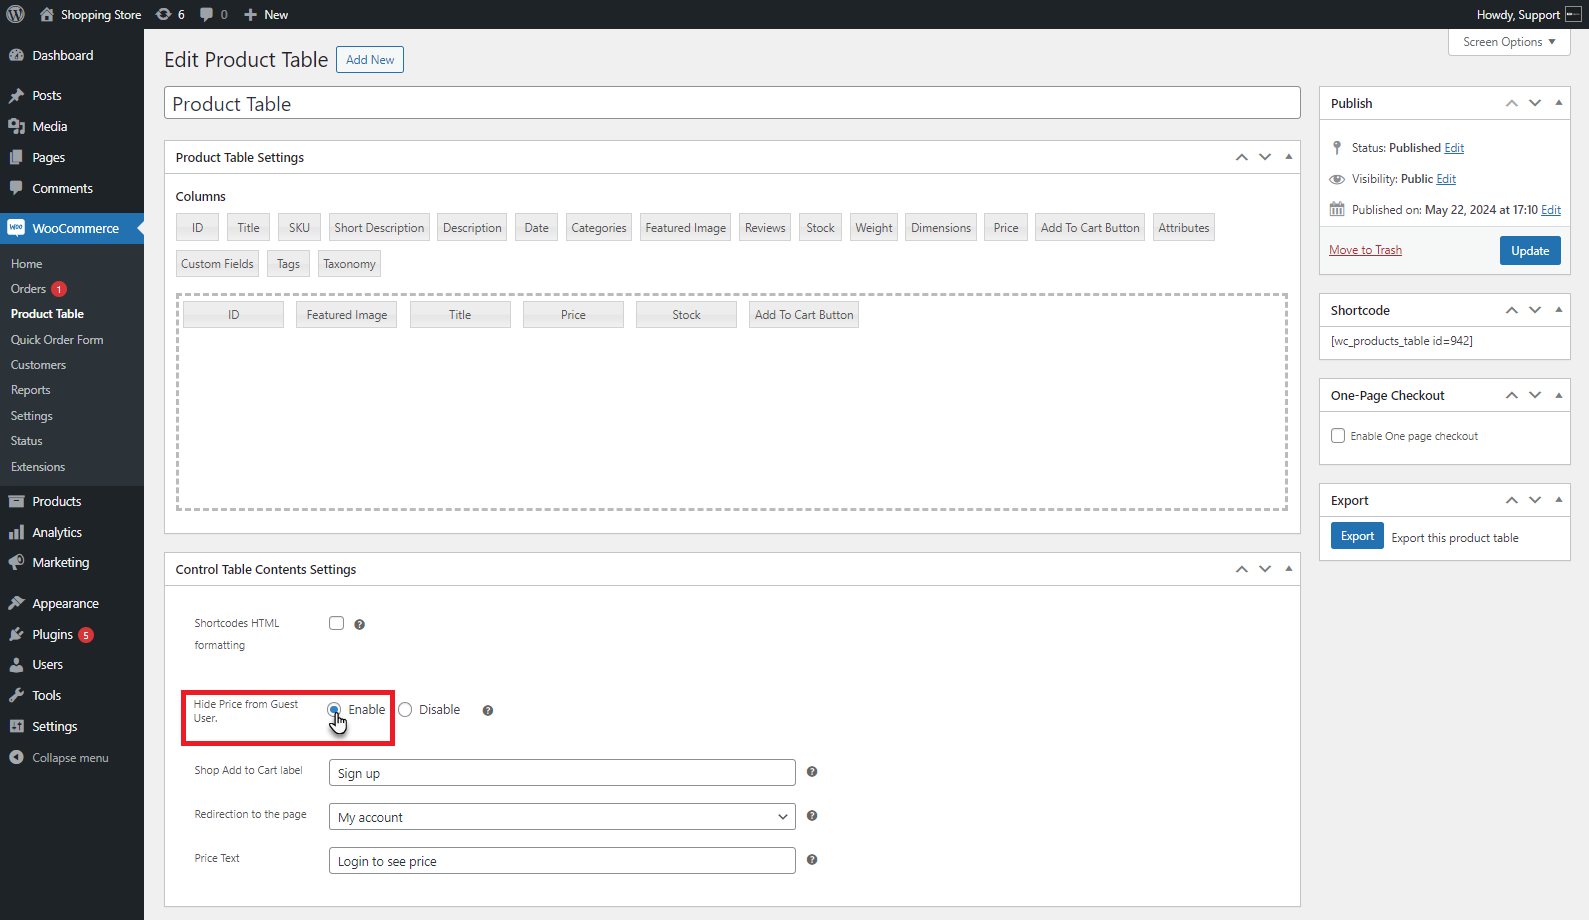The height and width of the screenshot is (920, 1589).
Task: Toggle the Export panel triangle
Action: (x=1559, y=500)
